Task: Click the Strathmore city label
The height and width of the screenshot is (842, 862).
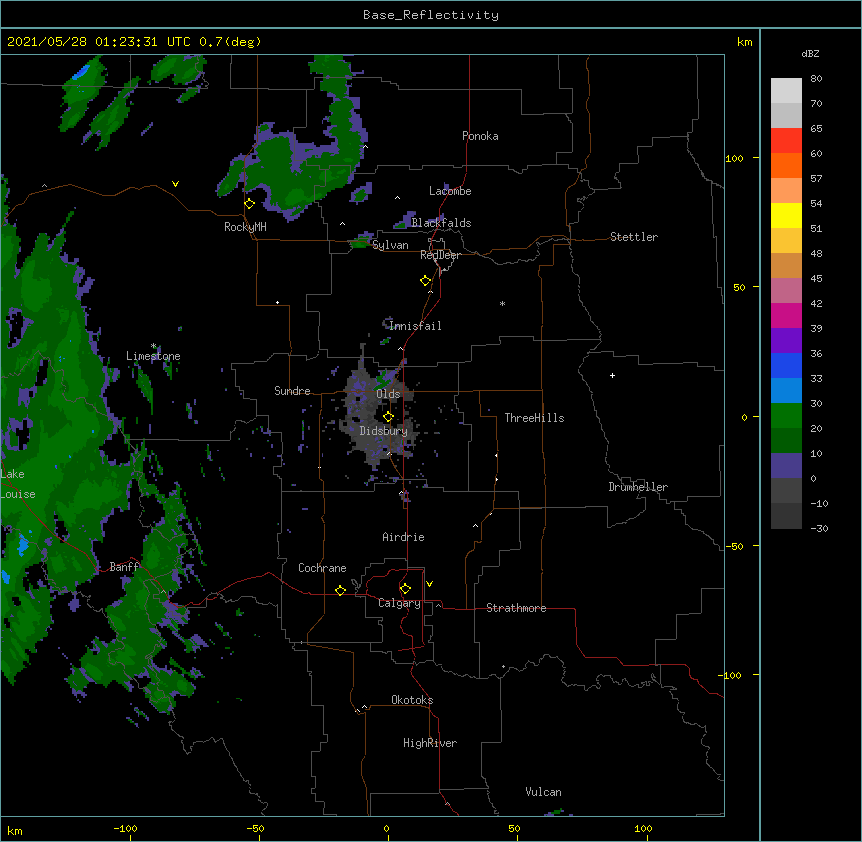Action: 516,608
